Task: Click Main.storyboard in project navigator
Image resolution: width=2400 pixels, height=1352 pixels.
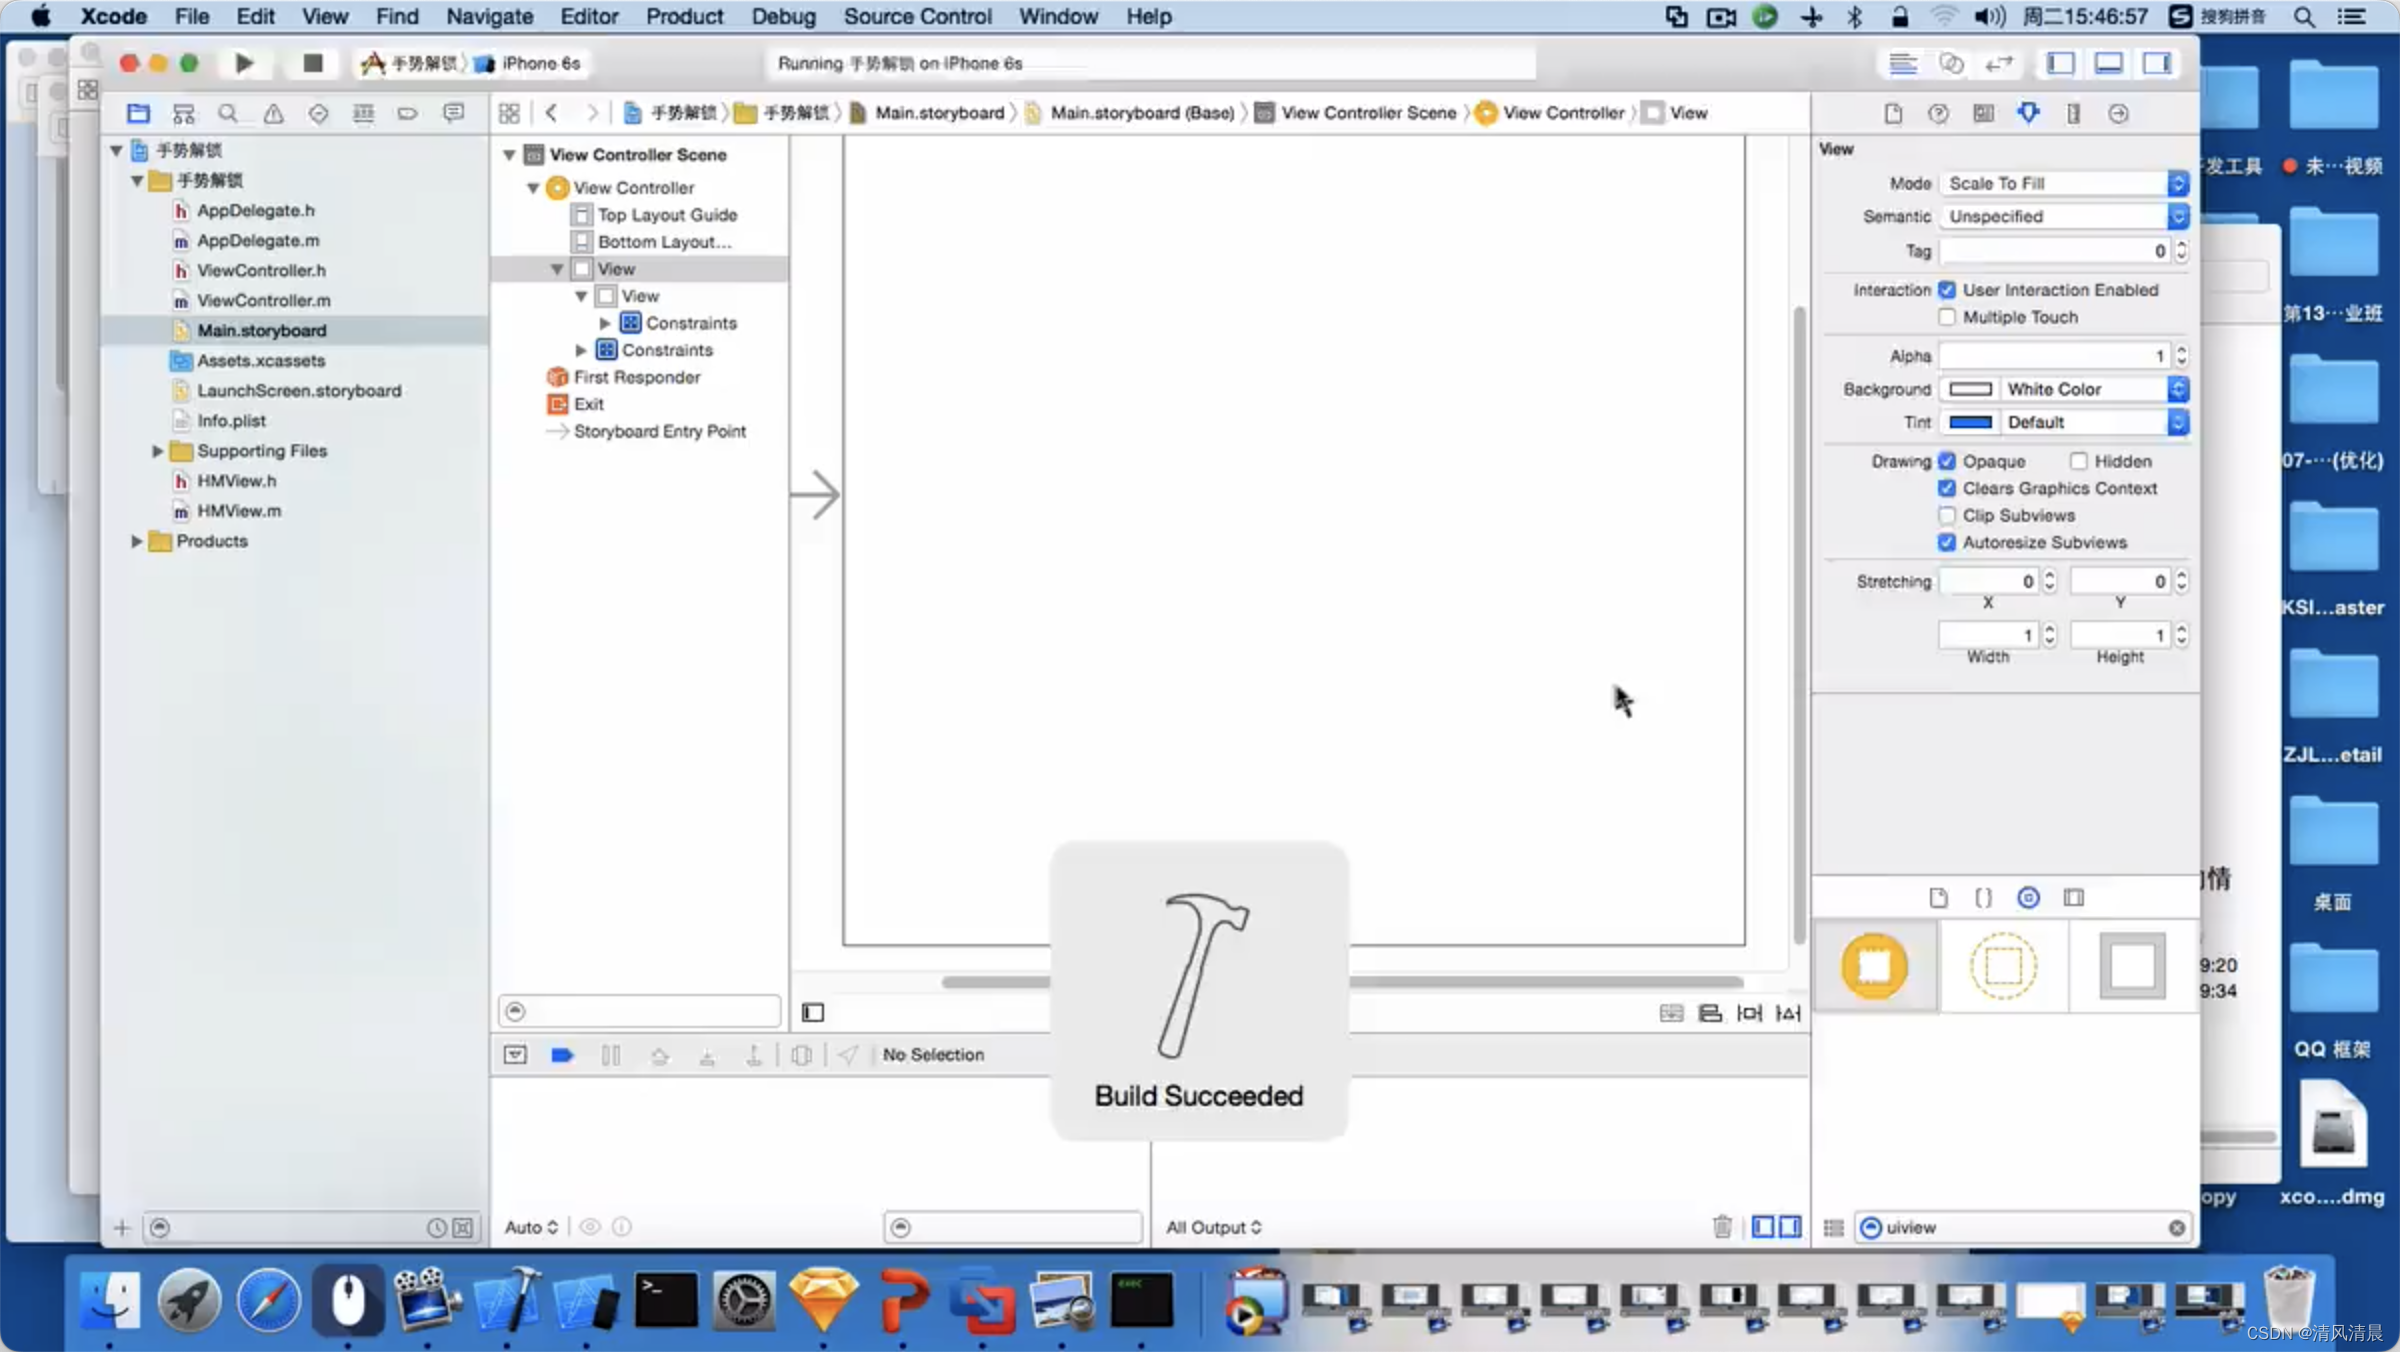Action: (260, 328)
